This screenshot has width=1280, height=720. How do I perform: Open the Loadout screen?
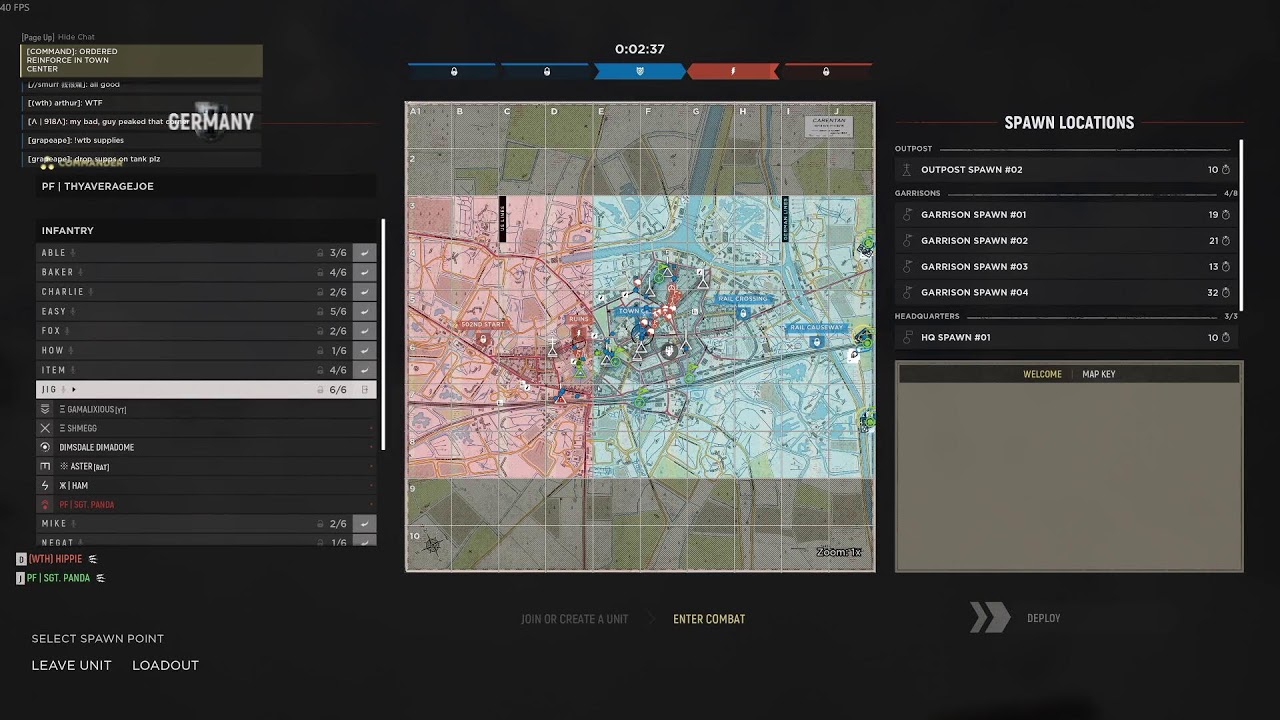[165, 665]
